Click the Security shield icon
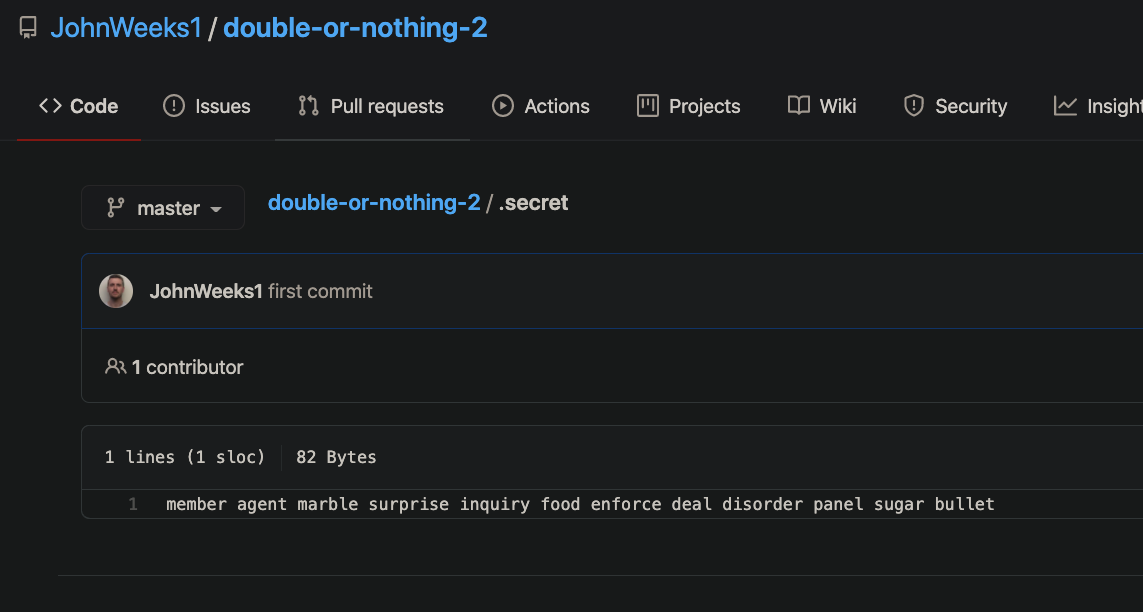Image resolution: width=1143 pixels, height=612 pixels. [913, 106]
